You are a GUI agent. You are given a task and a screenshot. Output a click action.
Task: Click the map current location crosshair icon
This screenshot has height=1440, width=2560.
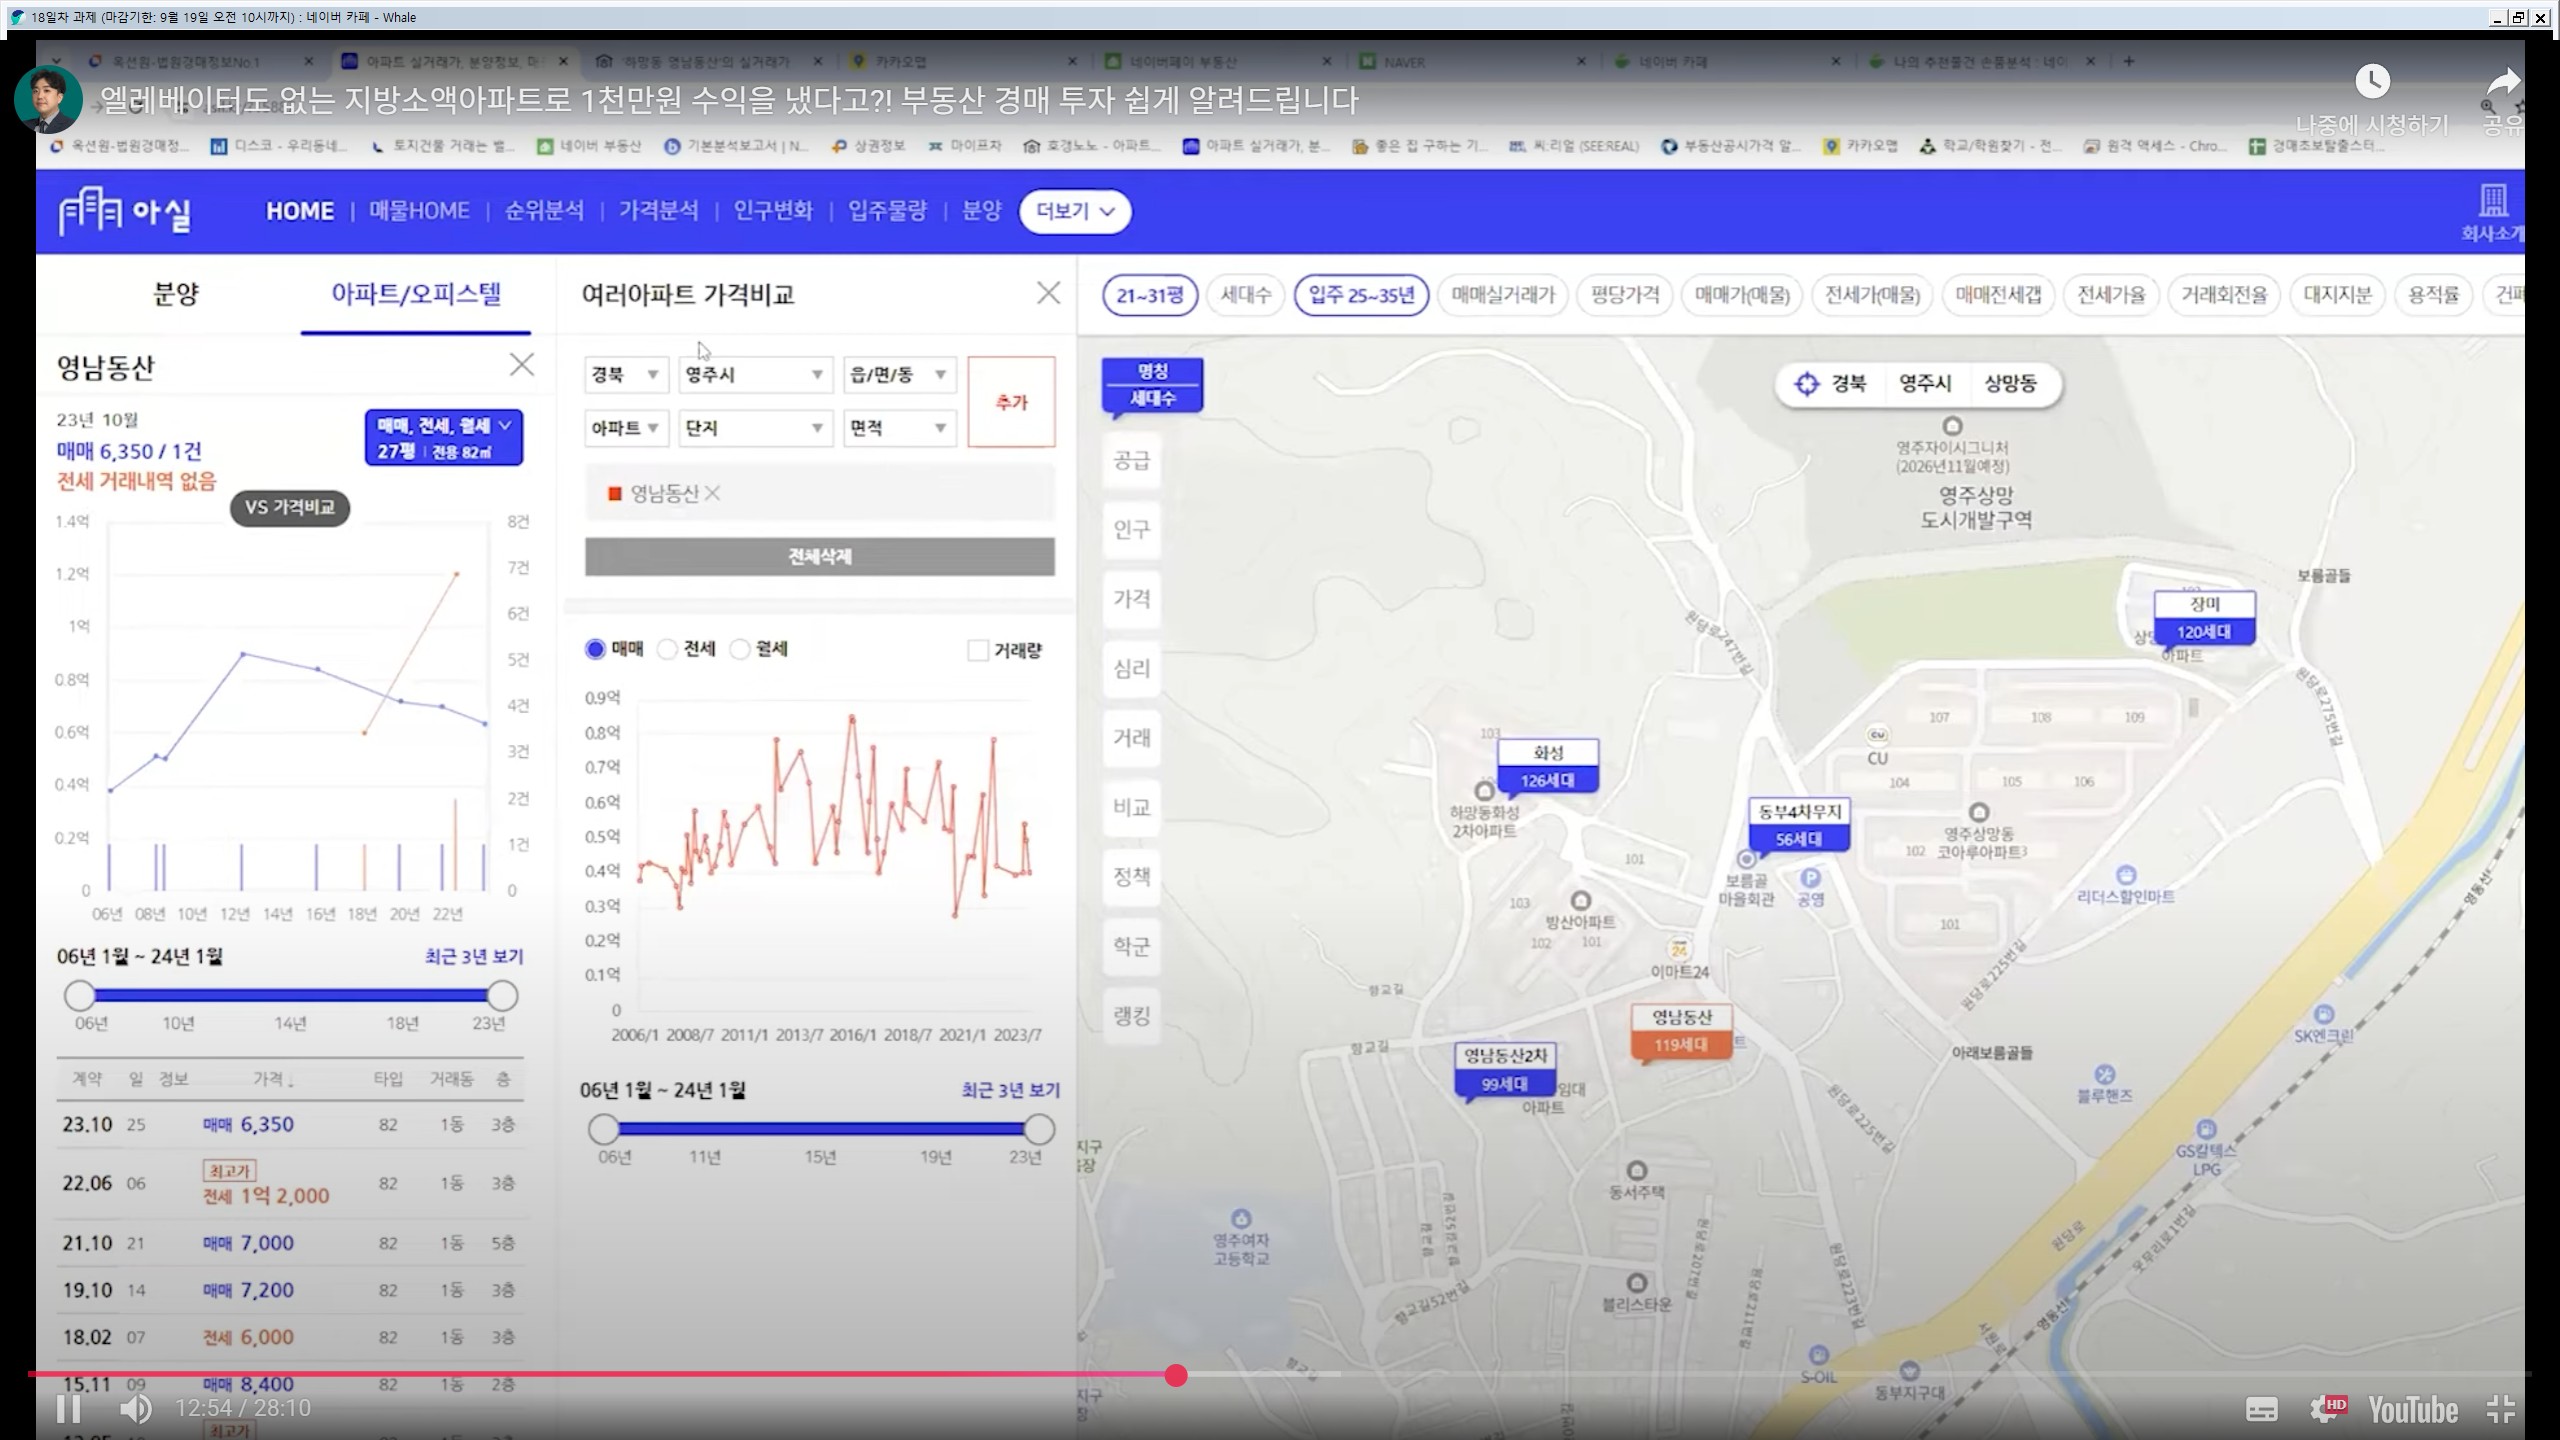1806,384
